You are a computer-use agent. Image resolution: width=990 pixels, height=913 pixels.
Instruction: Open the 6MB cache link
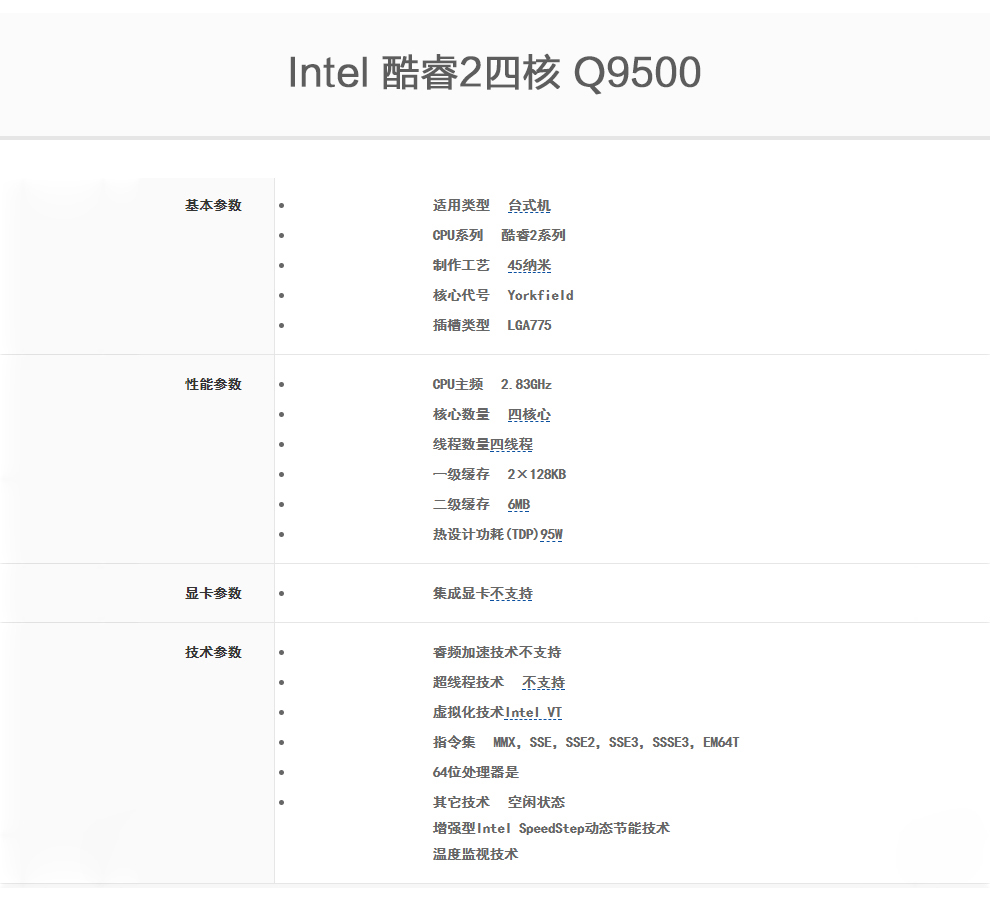point(519,504)
